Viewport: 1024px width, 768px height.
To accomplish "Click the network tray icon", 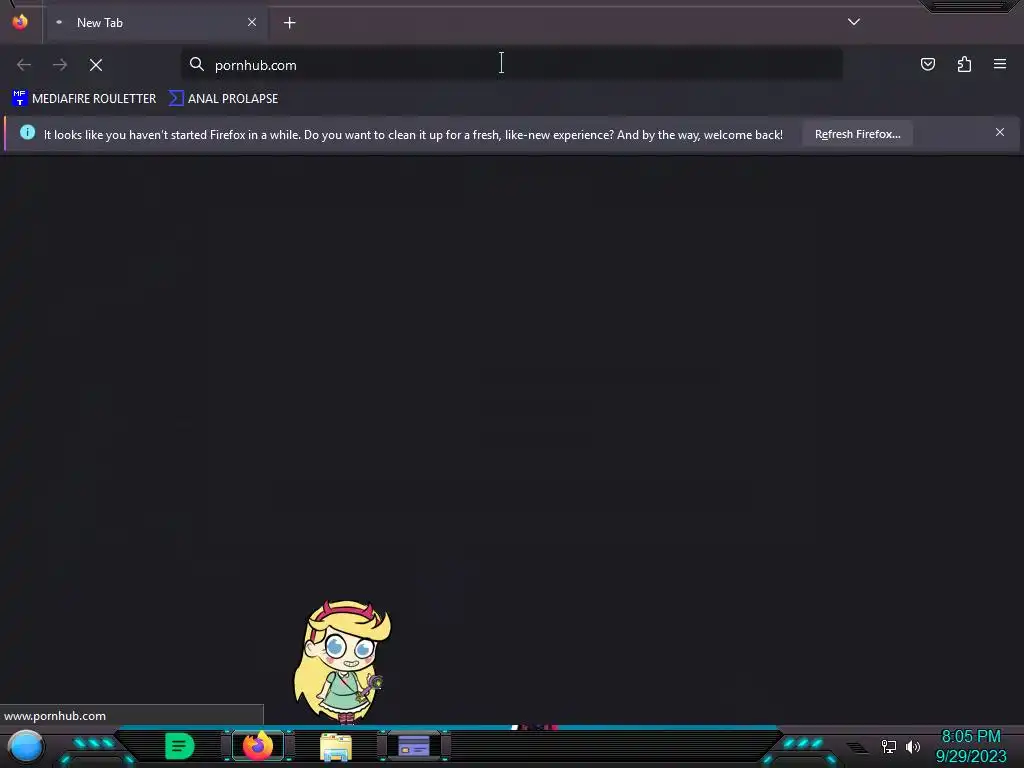I will click(x=889, y=746).
